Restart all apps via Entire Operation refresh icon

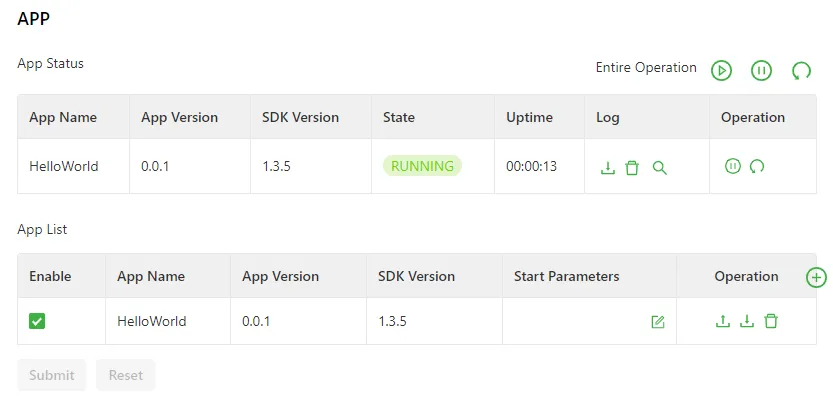point(801,70)
